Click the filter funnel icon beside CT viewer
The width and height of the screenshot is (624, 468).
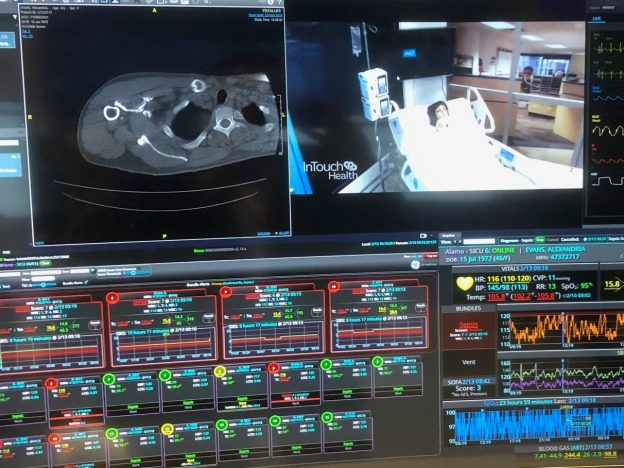point(14,18)
